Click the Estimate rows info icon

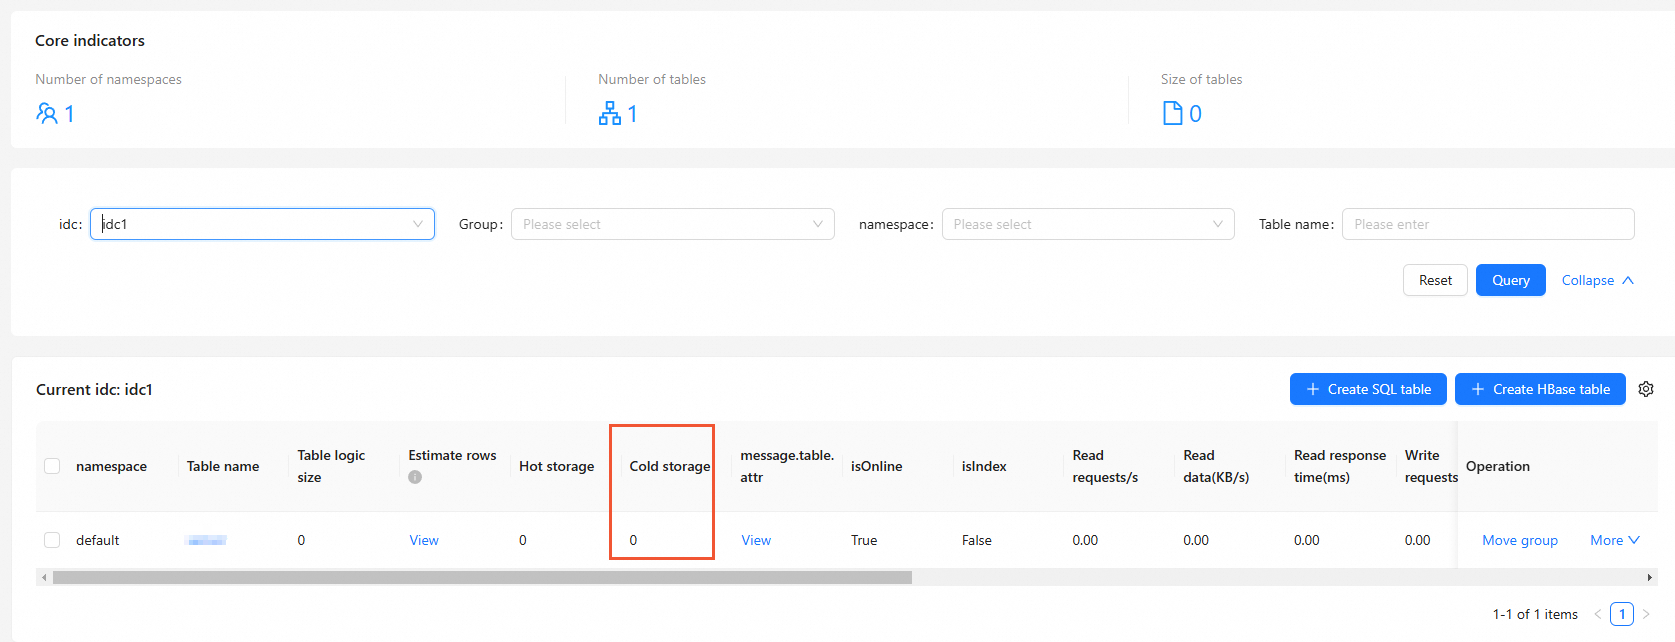415,477
